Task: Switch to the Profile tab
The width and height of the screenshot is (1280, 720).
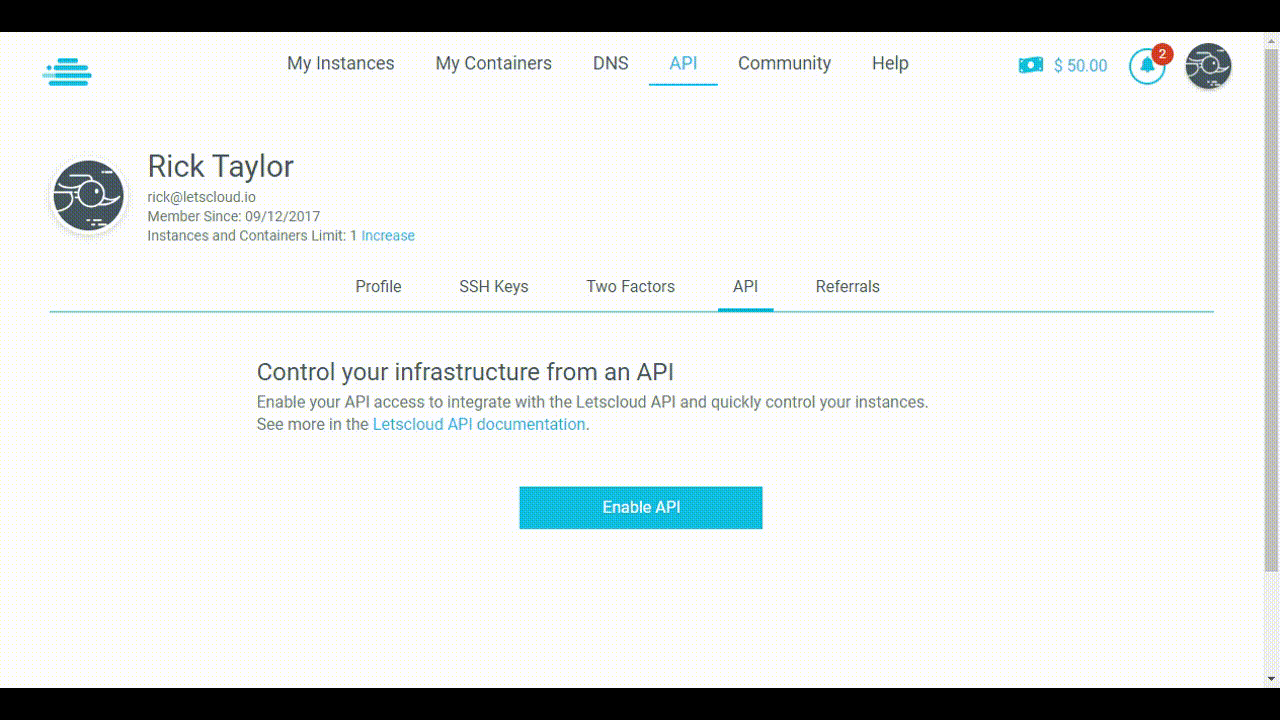Action: click(x=378, y=287)
